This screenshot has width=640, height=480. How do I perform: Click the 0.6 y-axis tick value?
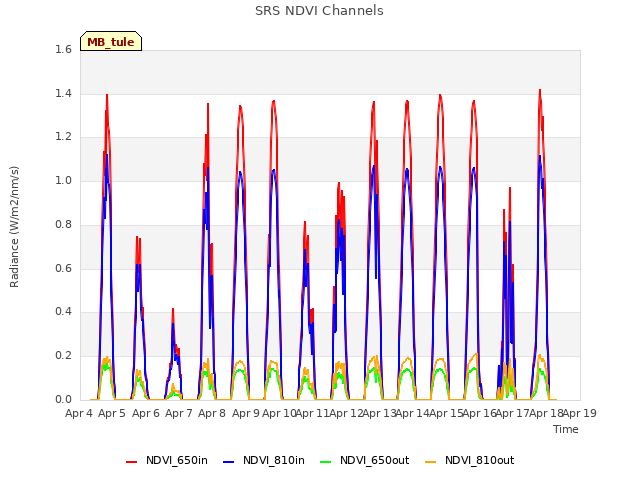click(x=63, y=268)
